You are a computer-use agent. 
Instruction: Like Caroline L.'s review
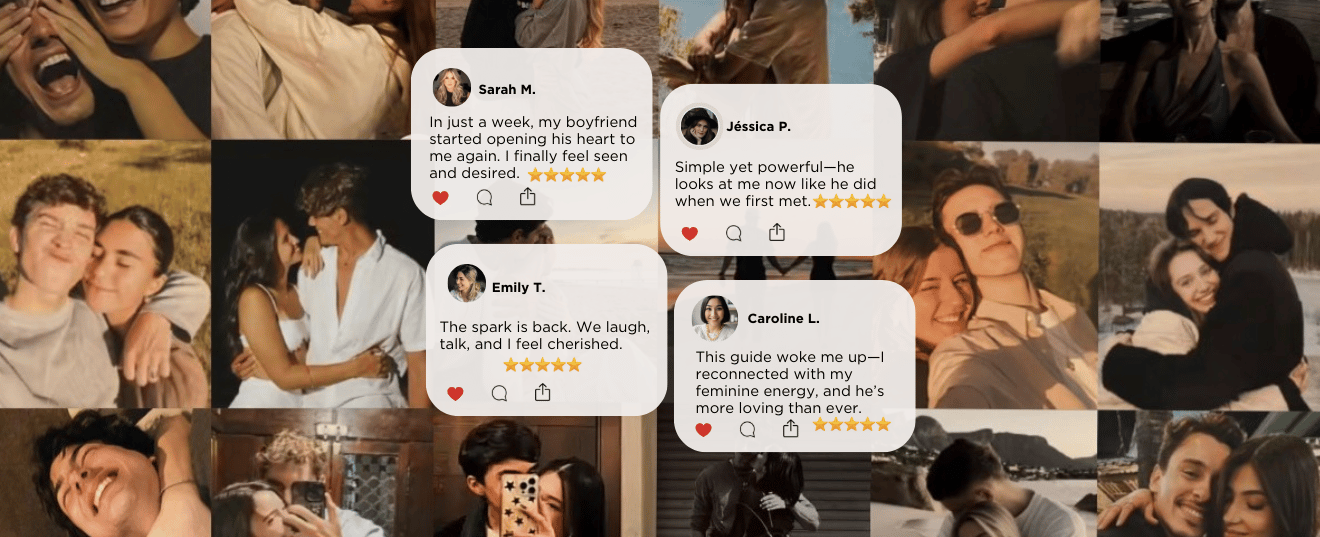pos(703,430)
